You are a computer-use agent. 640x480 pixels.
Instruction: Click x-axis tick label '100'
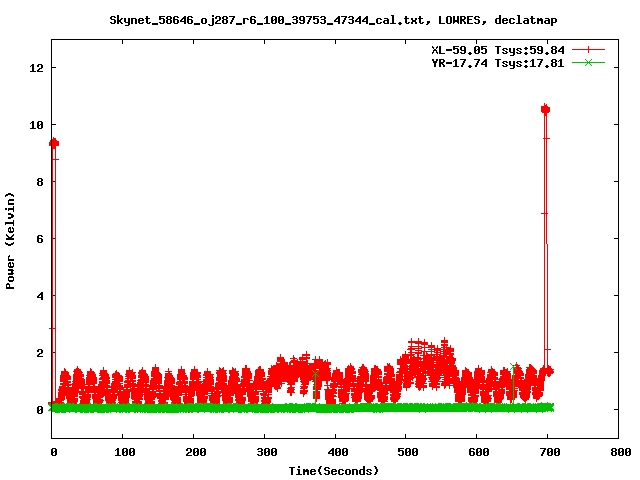coord(124,452)
